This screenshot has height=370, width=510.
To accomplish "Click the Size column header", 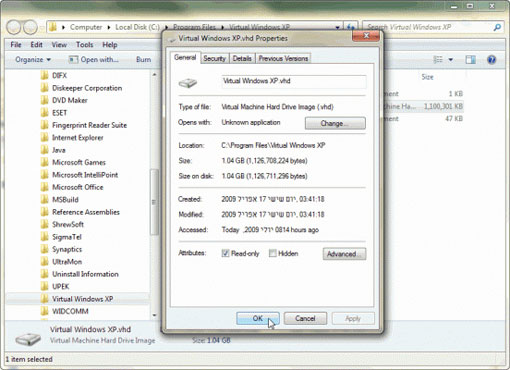I will (427, 77).
